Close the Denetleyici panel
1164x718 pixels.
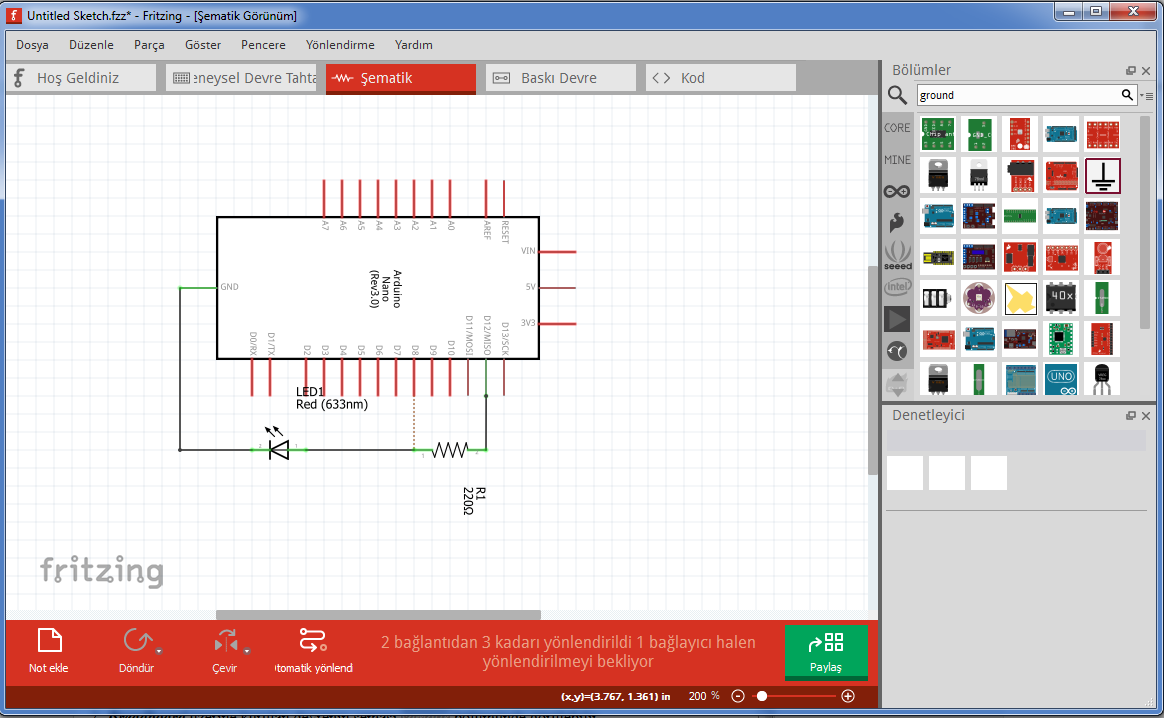(x=1146, y=416)
